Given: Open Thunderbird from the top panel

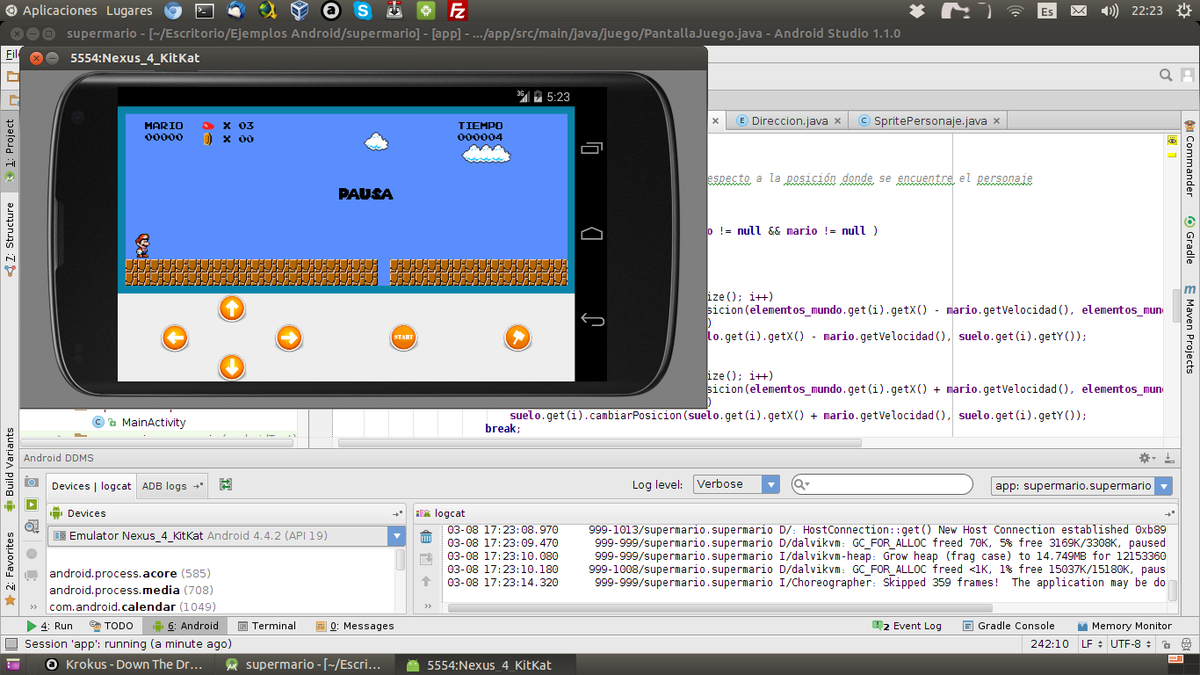Looking at the screenshot, I should [236, 11].
